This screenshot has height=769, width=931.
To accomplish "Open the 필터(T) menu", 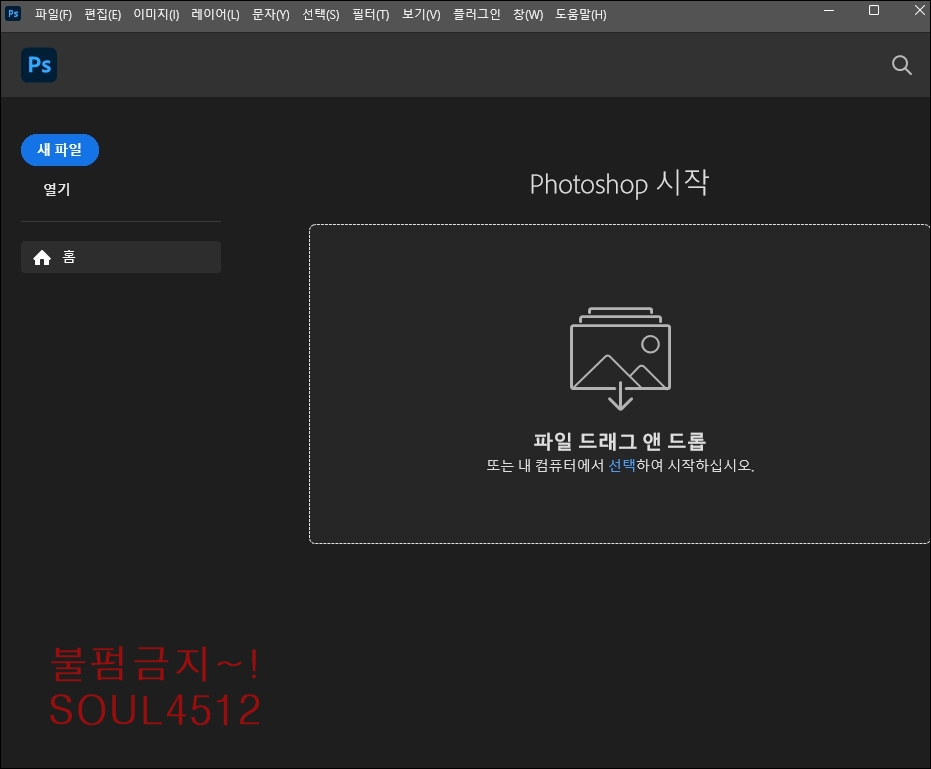I will pyautogui.click(x=371, y=15).
